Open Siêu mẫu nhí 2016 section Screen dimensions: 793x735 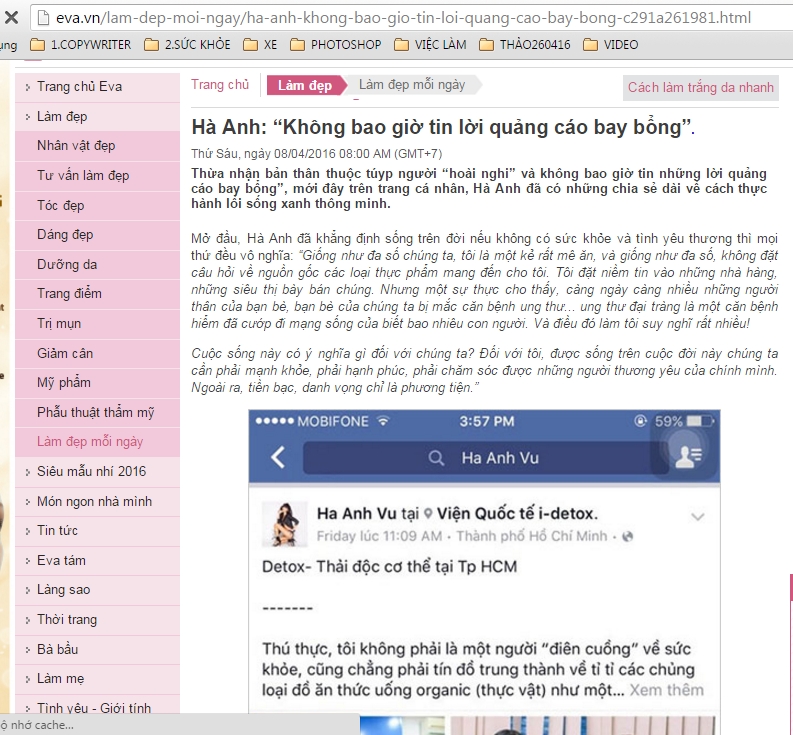coord(98,472)
